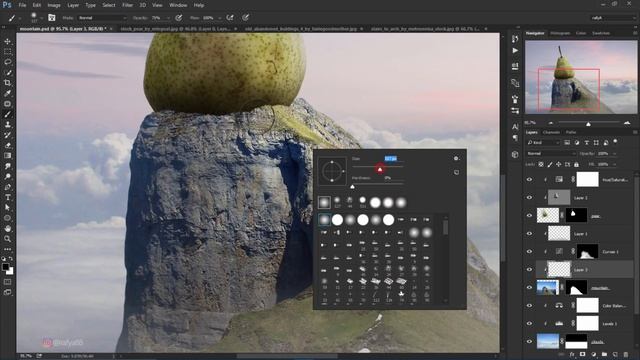Select the Gradient tool

pyautogui.click(x=7, y=156)
